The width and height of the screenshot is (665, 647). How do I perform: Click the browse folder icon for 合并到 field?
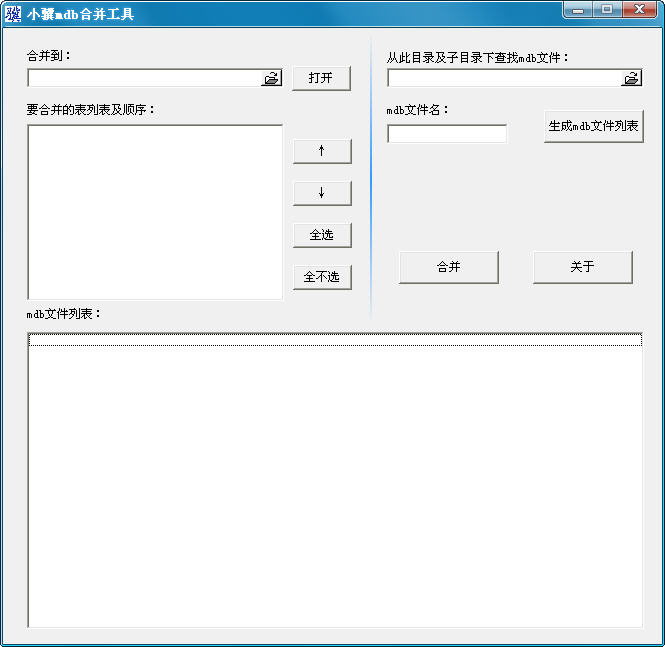pos(271,78)
